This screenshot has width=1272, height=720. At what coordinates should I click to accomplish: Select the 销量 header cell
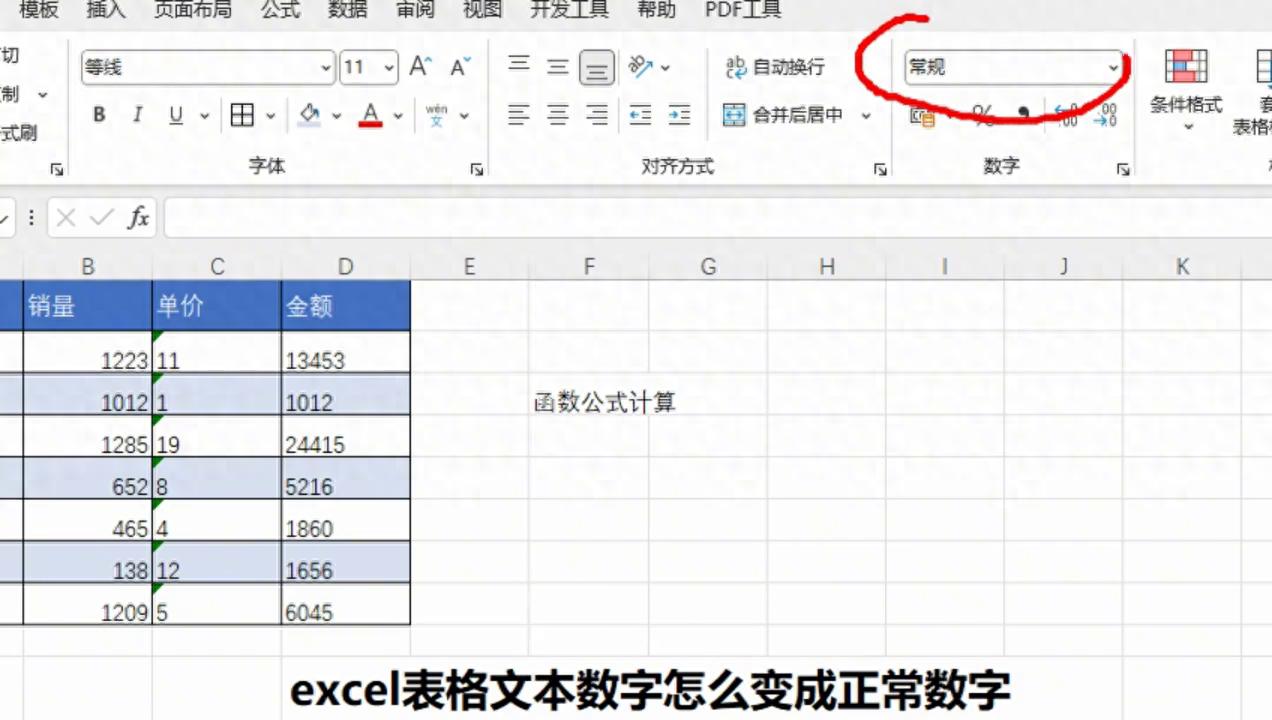click(x=88, y=306)
